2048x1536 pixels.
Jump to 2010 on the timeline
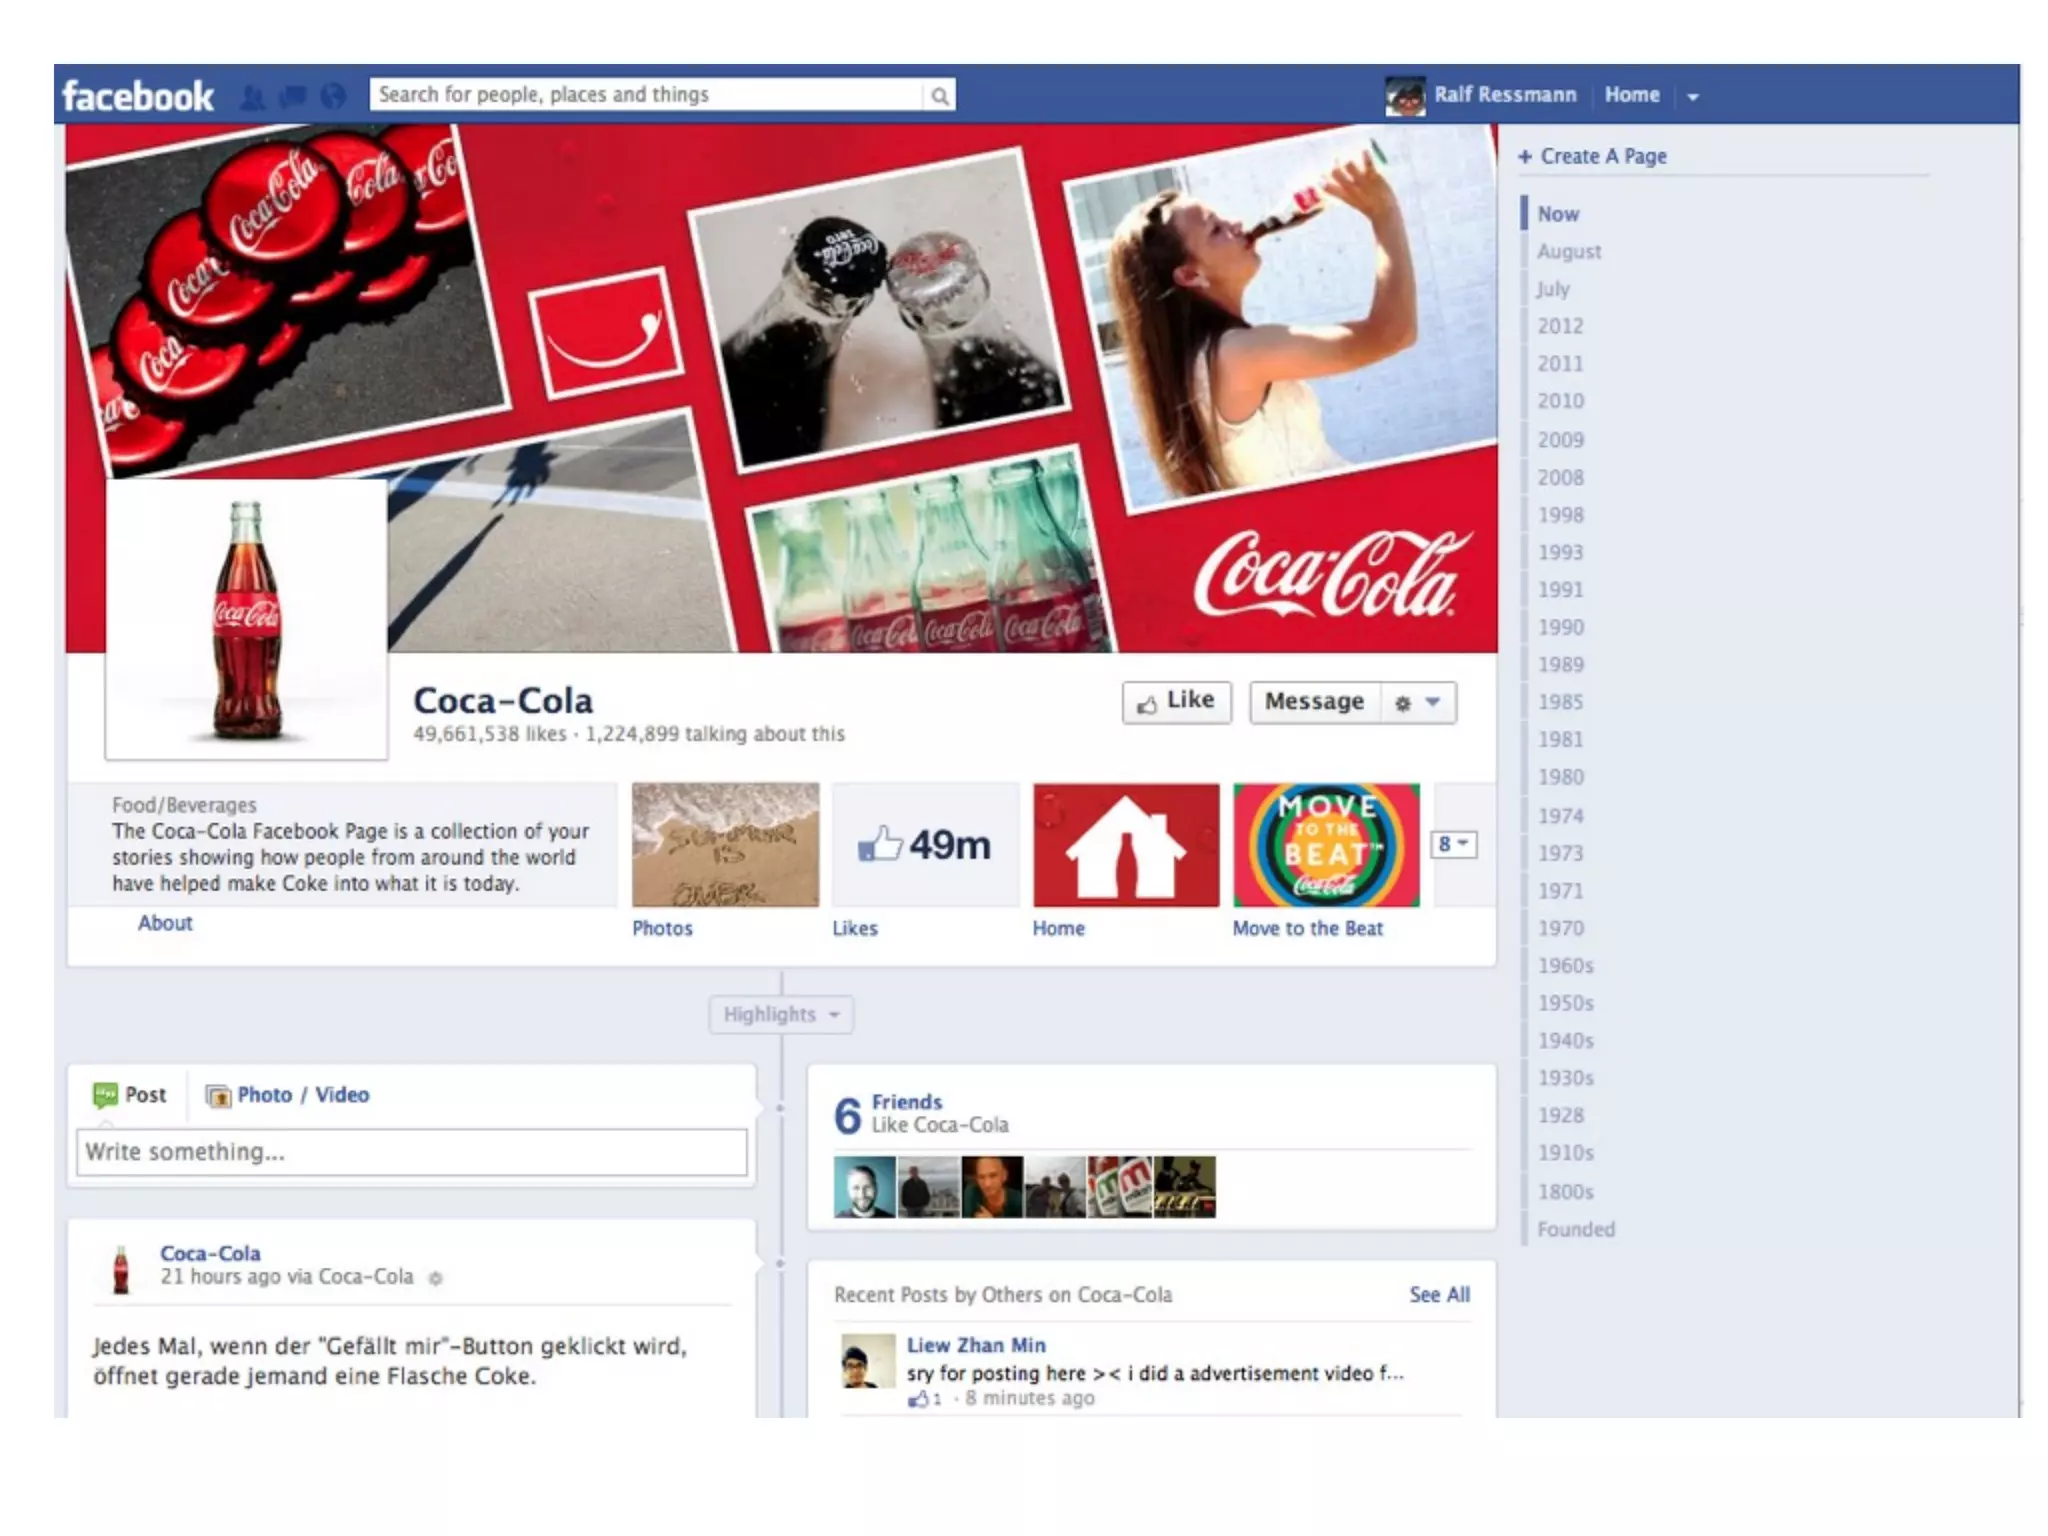[x=1560, y=401]
